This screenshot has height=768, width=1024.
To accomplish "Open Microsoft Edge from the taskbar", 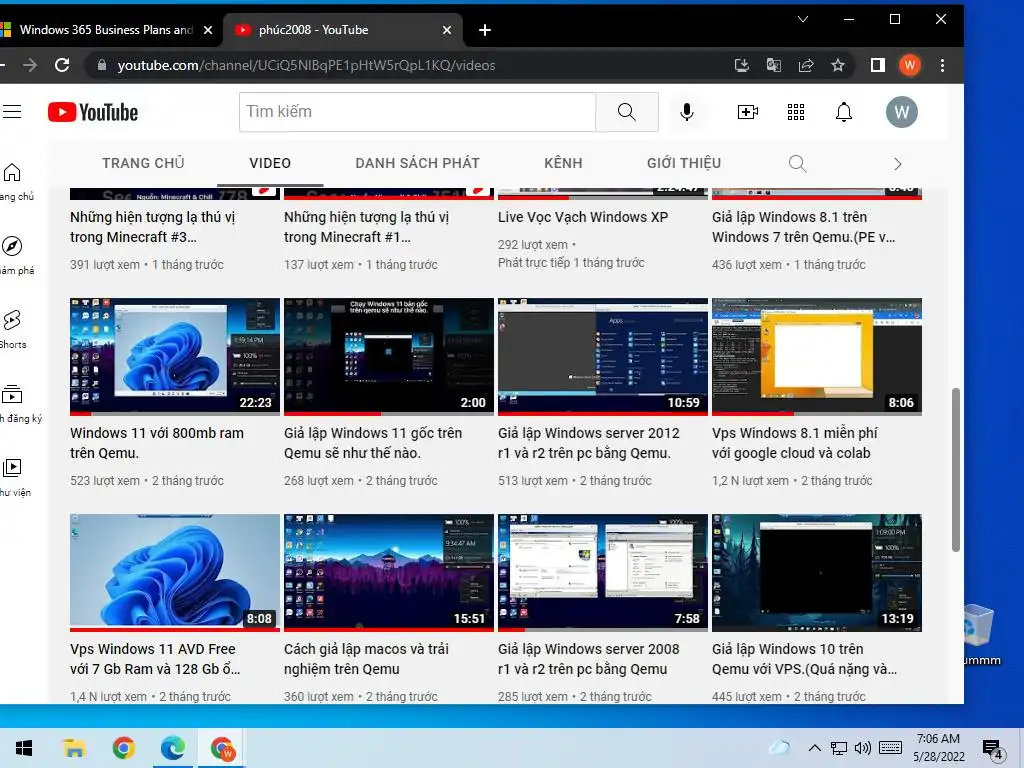I will (172, 748).
